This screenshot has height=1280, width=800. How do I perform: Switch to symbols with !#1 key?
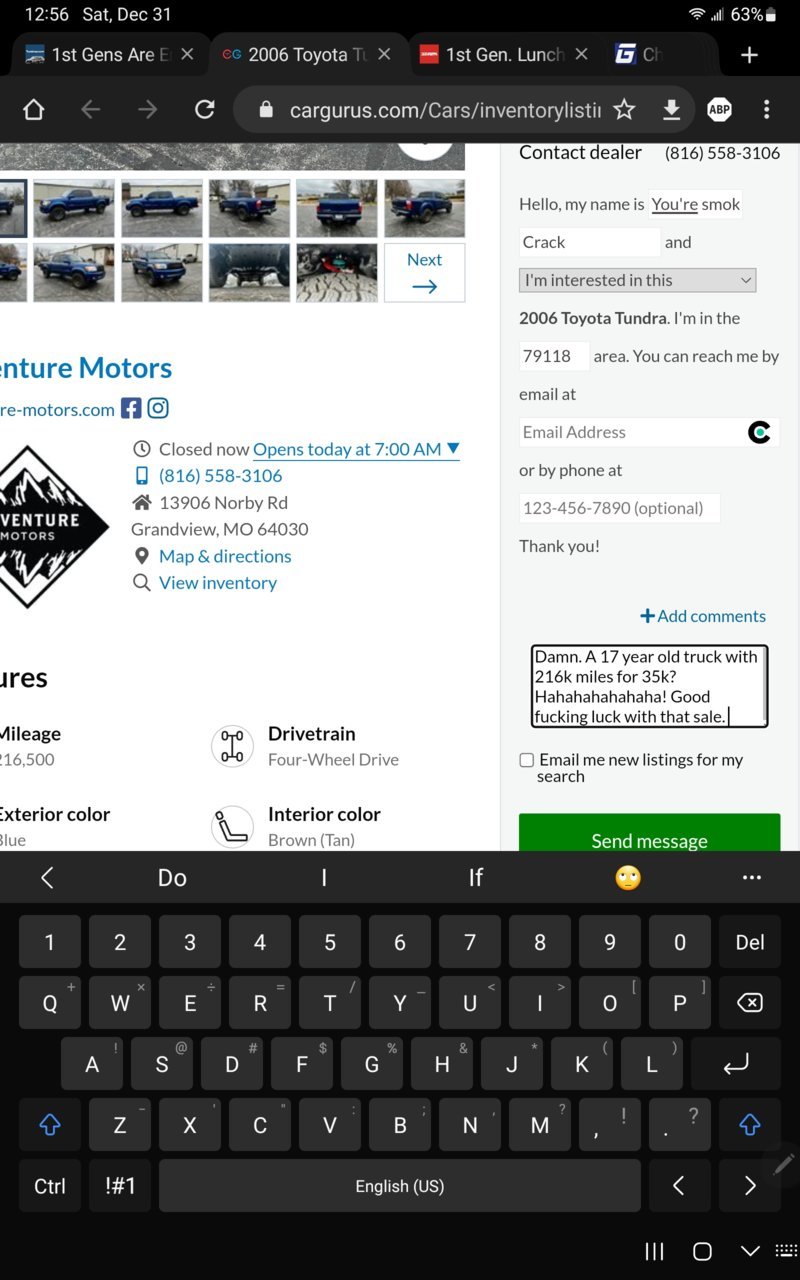coord(120,1186)
